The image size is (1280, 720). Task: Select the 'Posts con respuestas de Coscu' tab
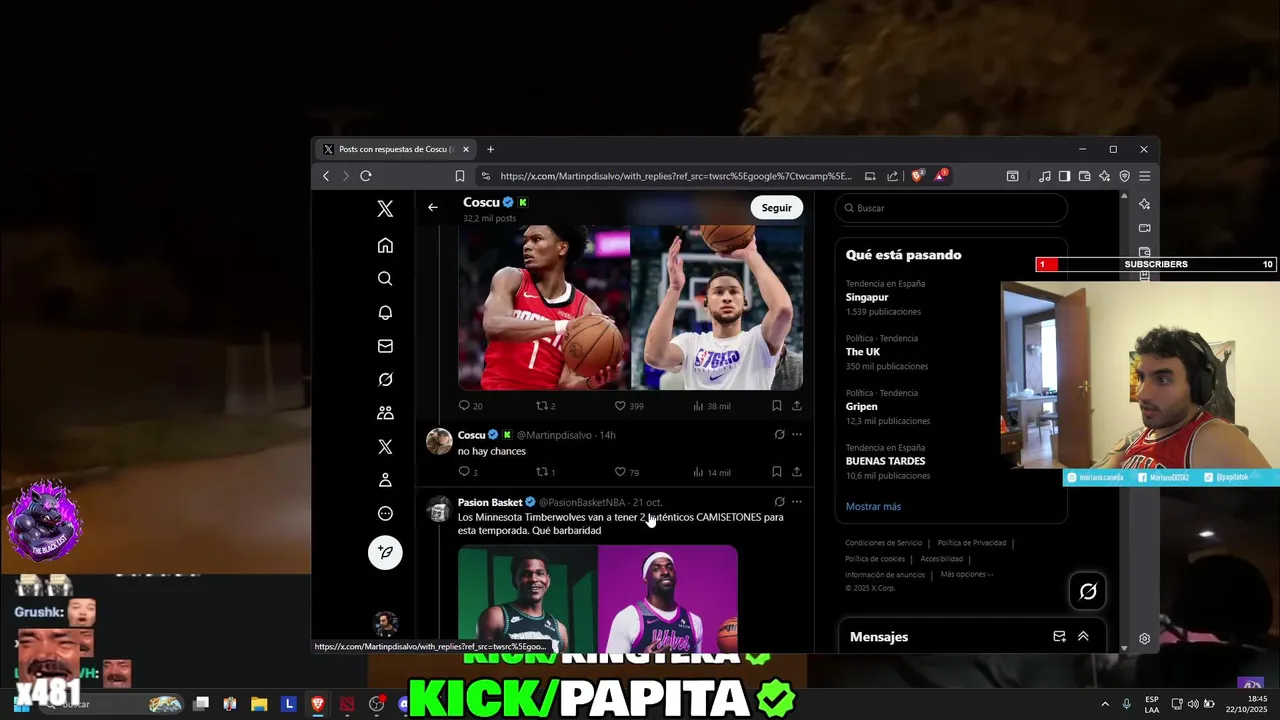pos(396,149)
